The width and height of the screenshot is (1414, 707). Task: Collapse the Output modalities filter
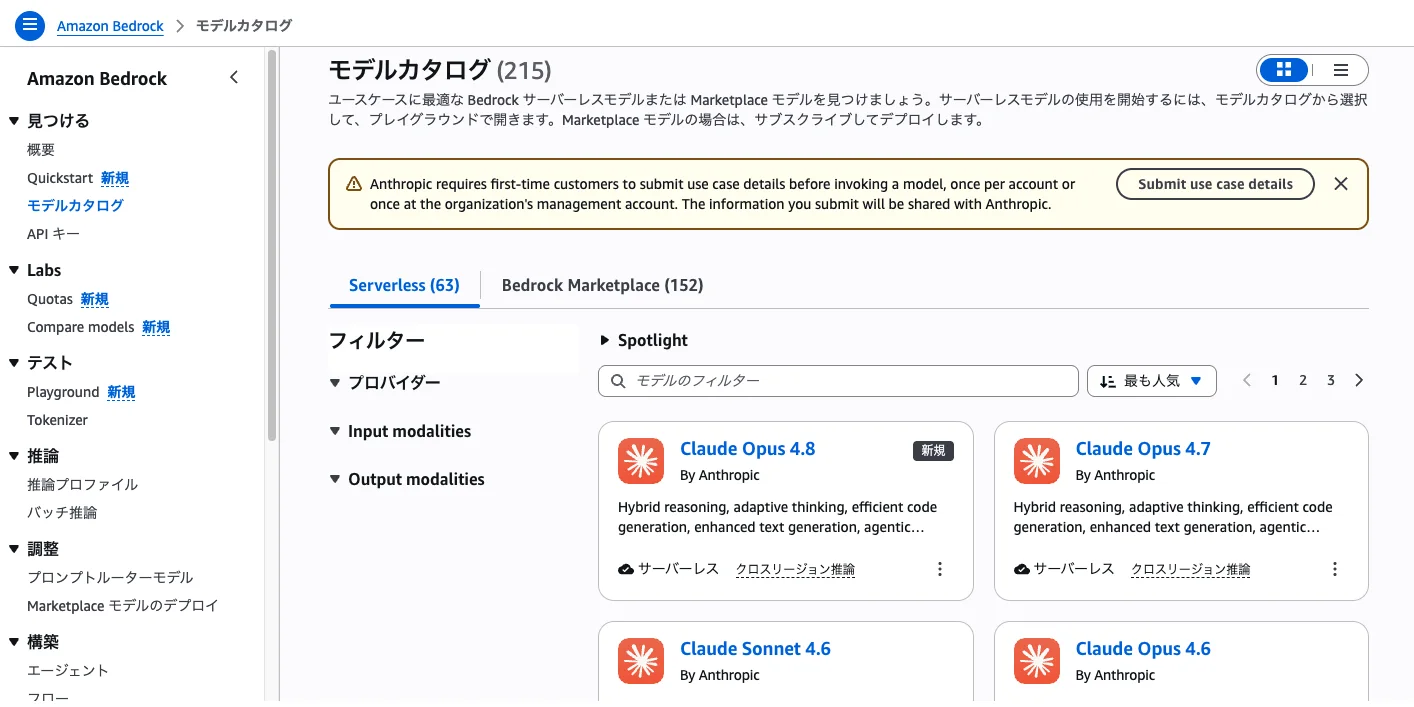(x=336, y=479)
